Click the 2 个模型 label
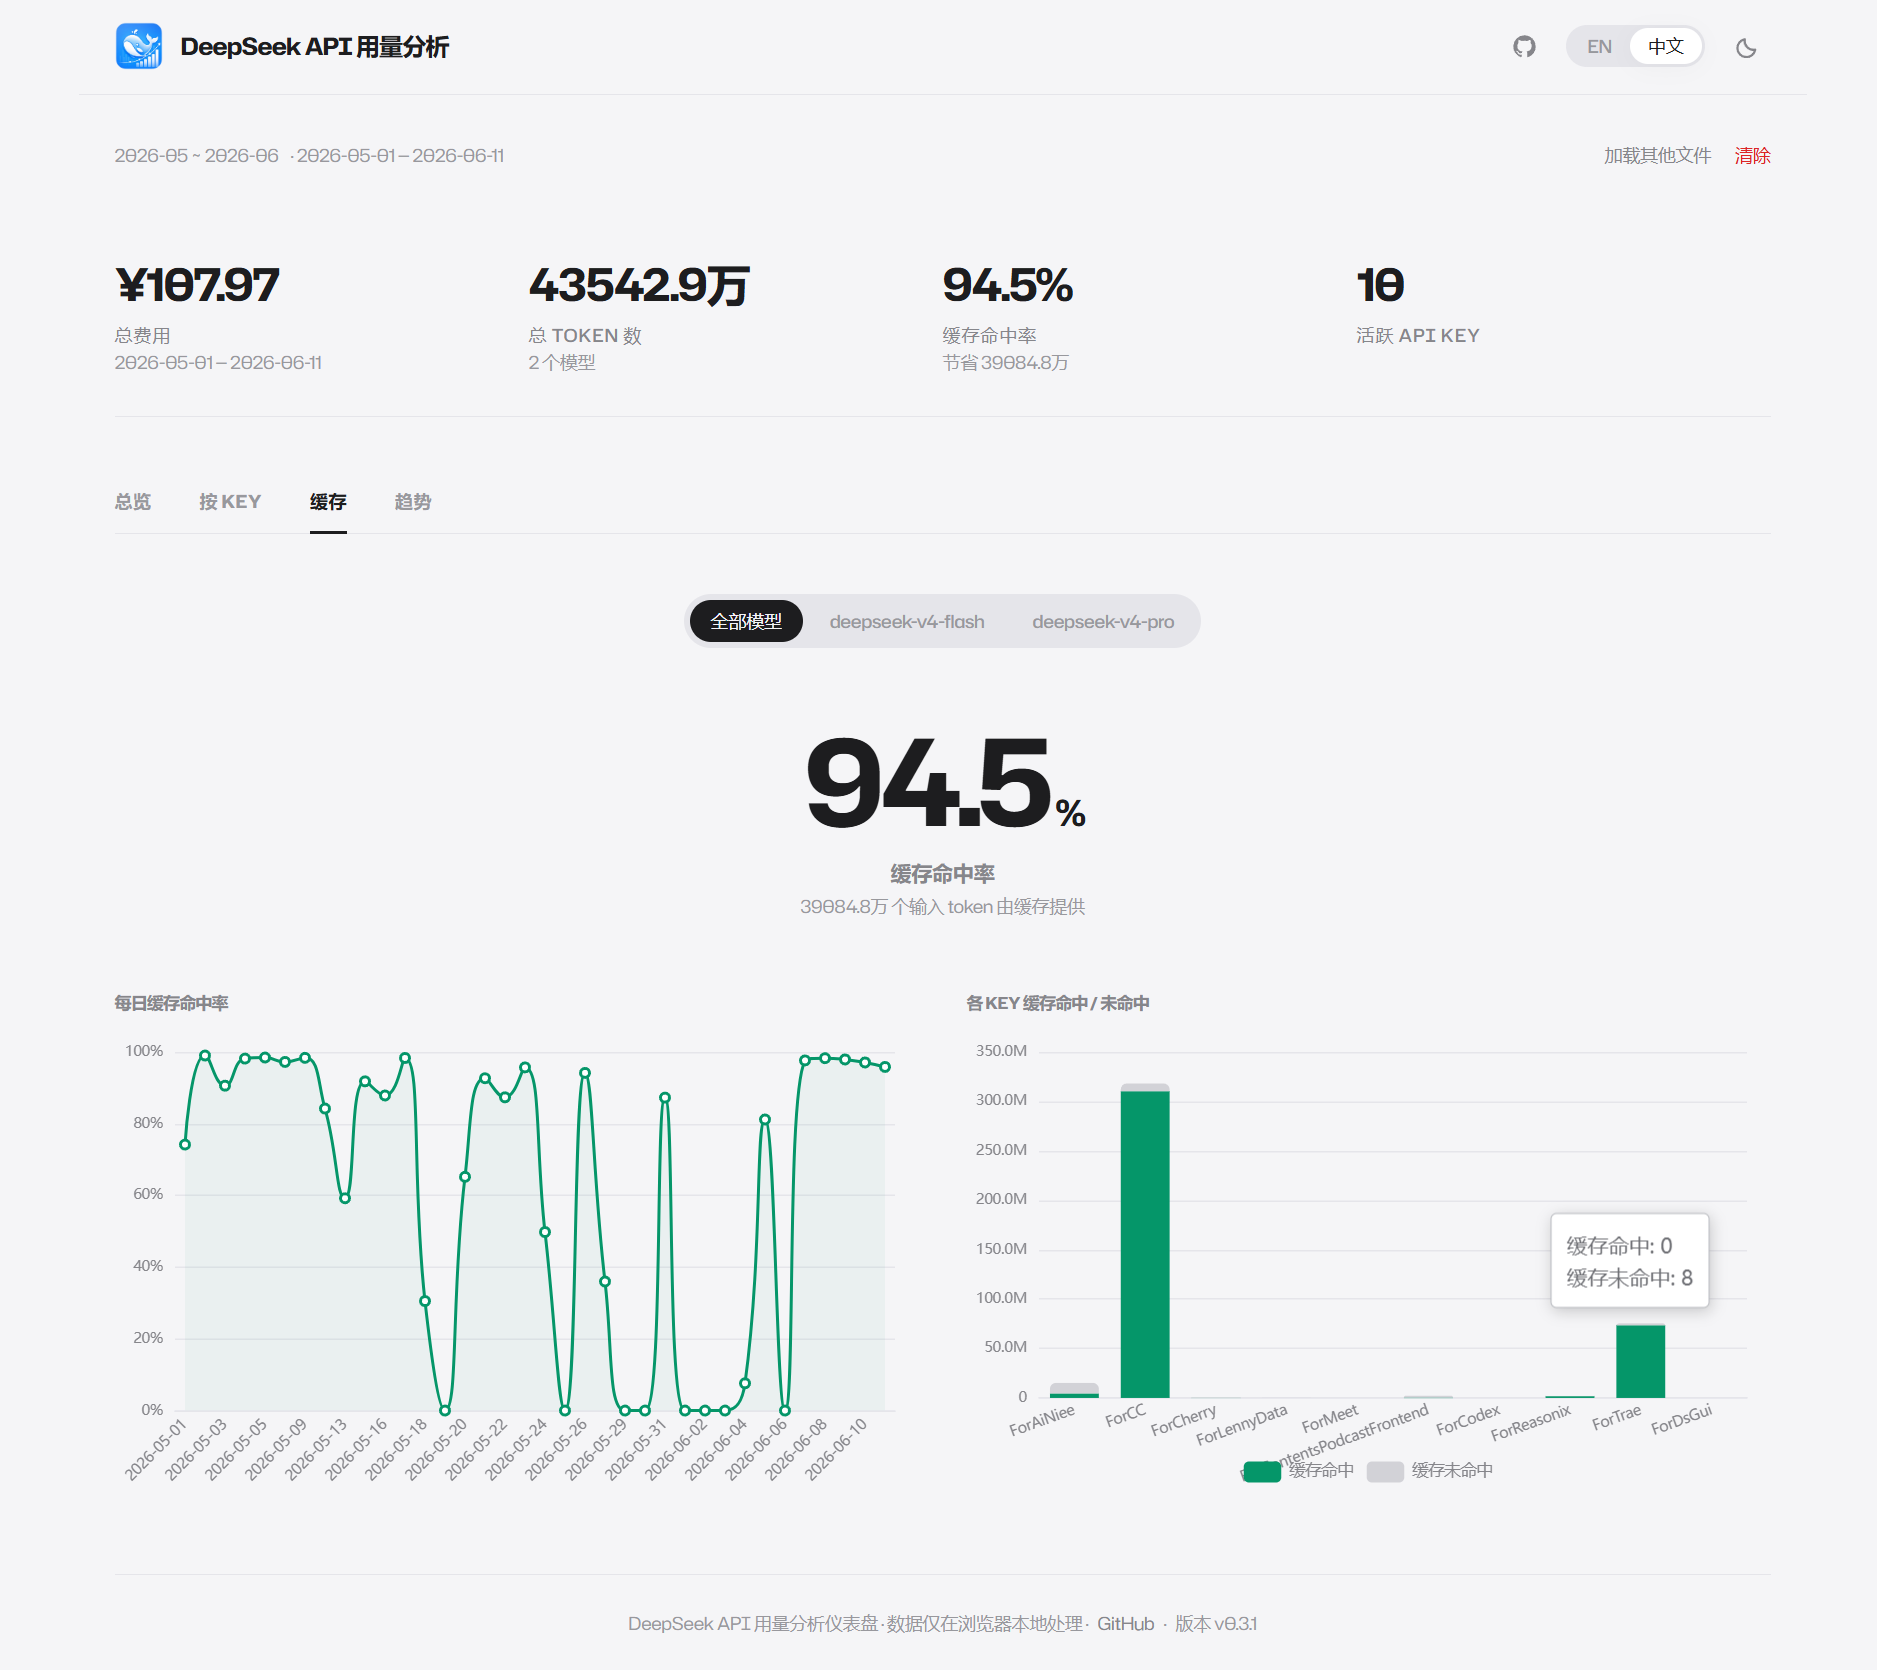The image size is (1877, 1670). point(562,363)
